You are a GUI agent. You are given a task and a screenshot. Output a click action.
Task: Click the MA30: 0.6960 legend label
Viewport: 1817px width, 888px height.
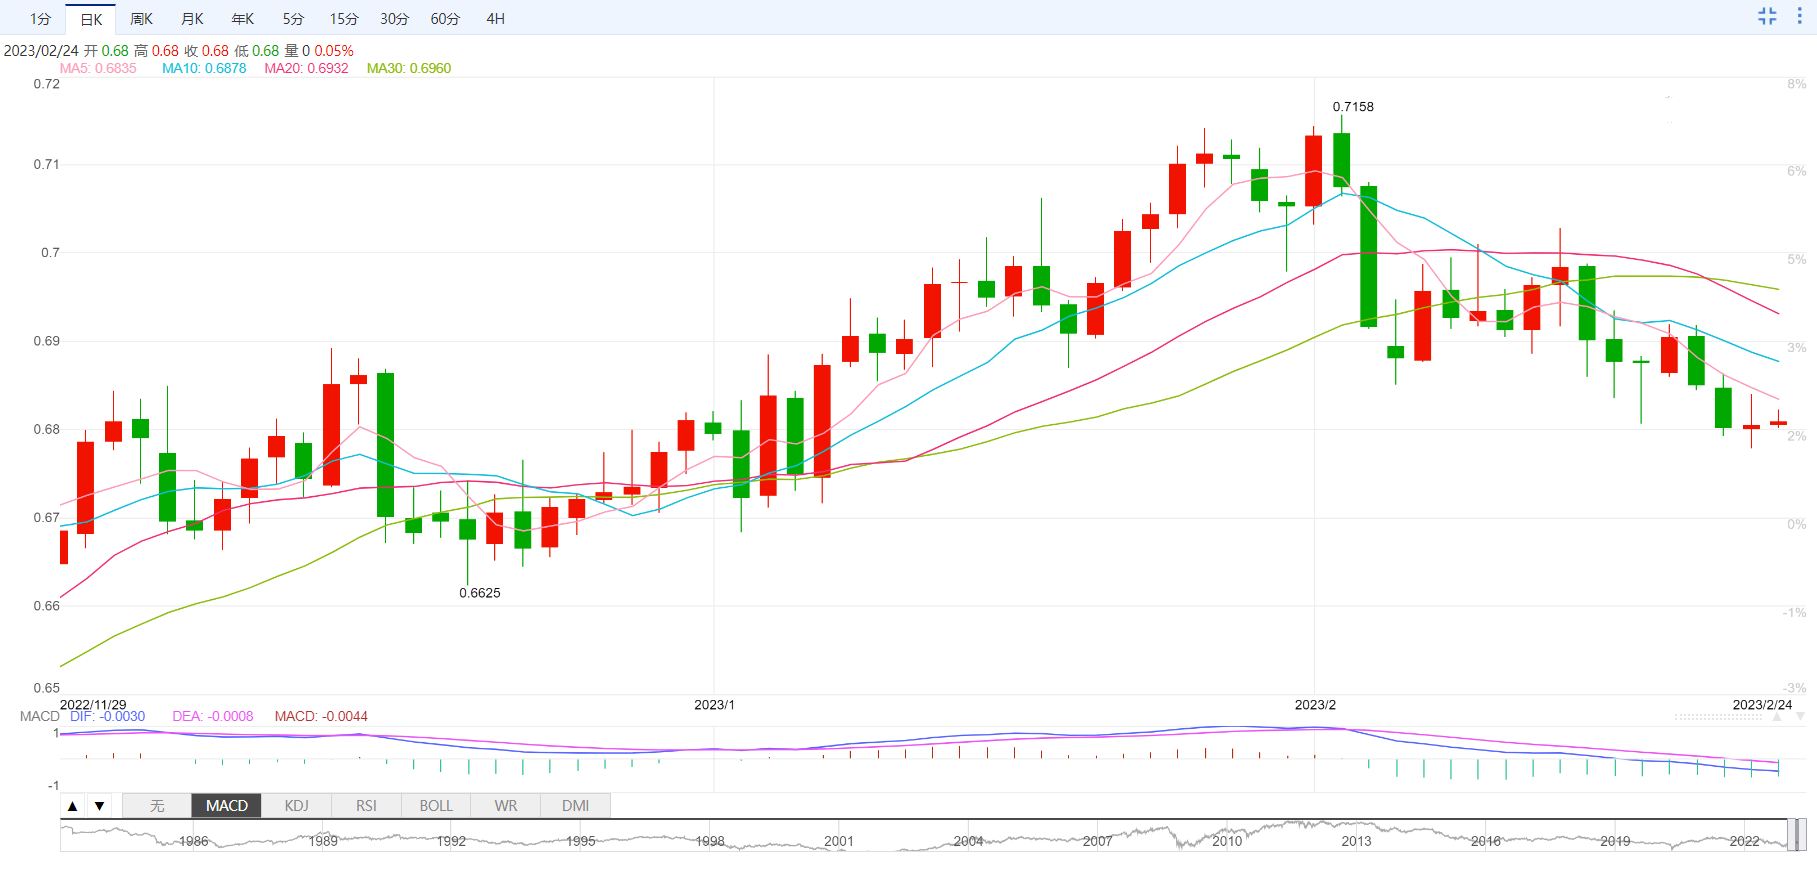coord(409,68)
